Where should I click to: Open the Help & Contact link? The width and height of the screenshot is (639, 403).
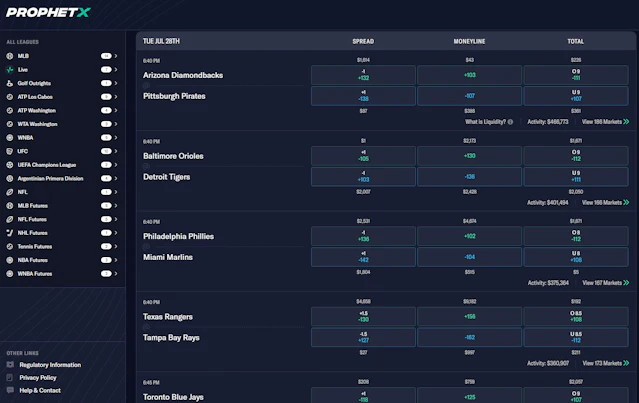[40, 390]
